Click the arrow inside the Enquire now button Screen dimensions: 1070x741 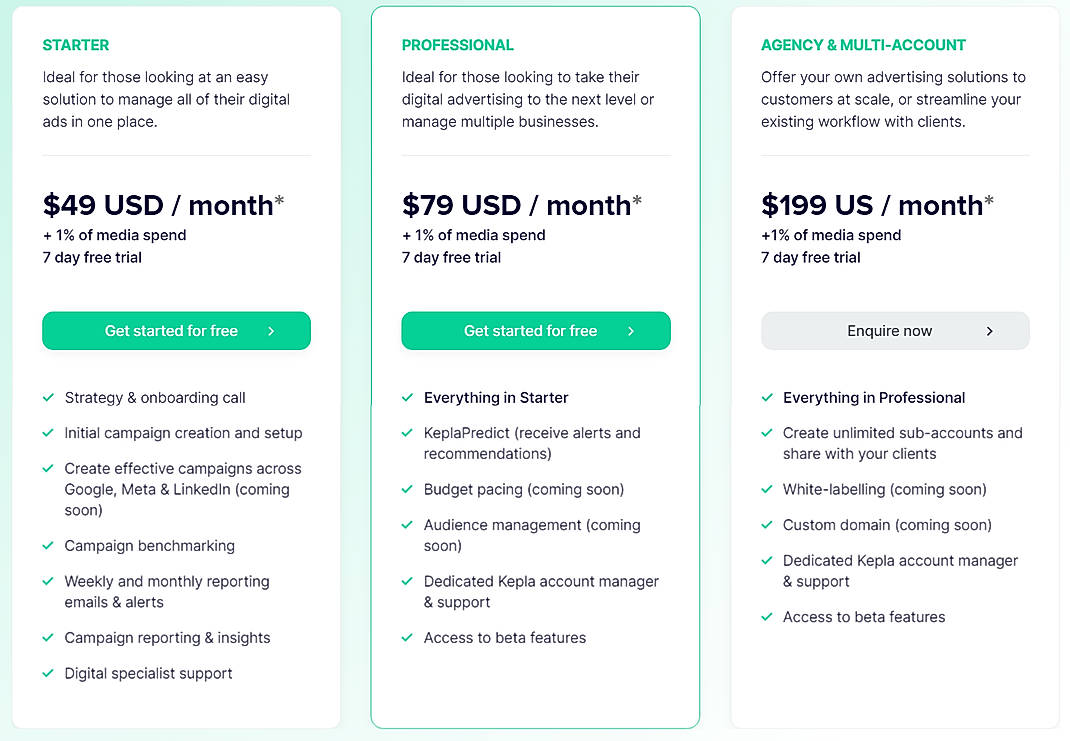tap(989, 330)
